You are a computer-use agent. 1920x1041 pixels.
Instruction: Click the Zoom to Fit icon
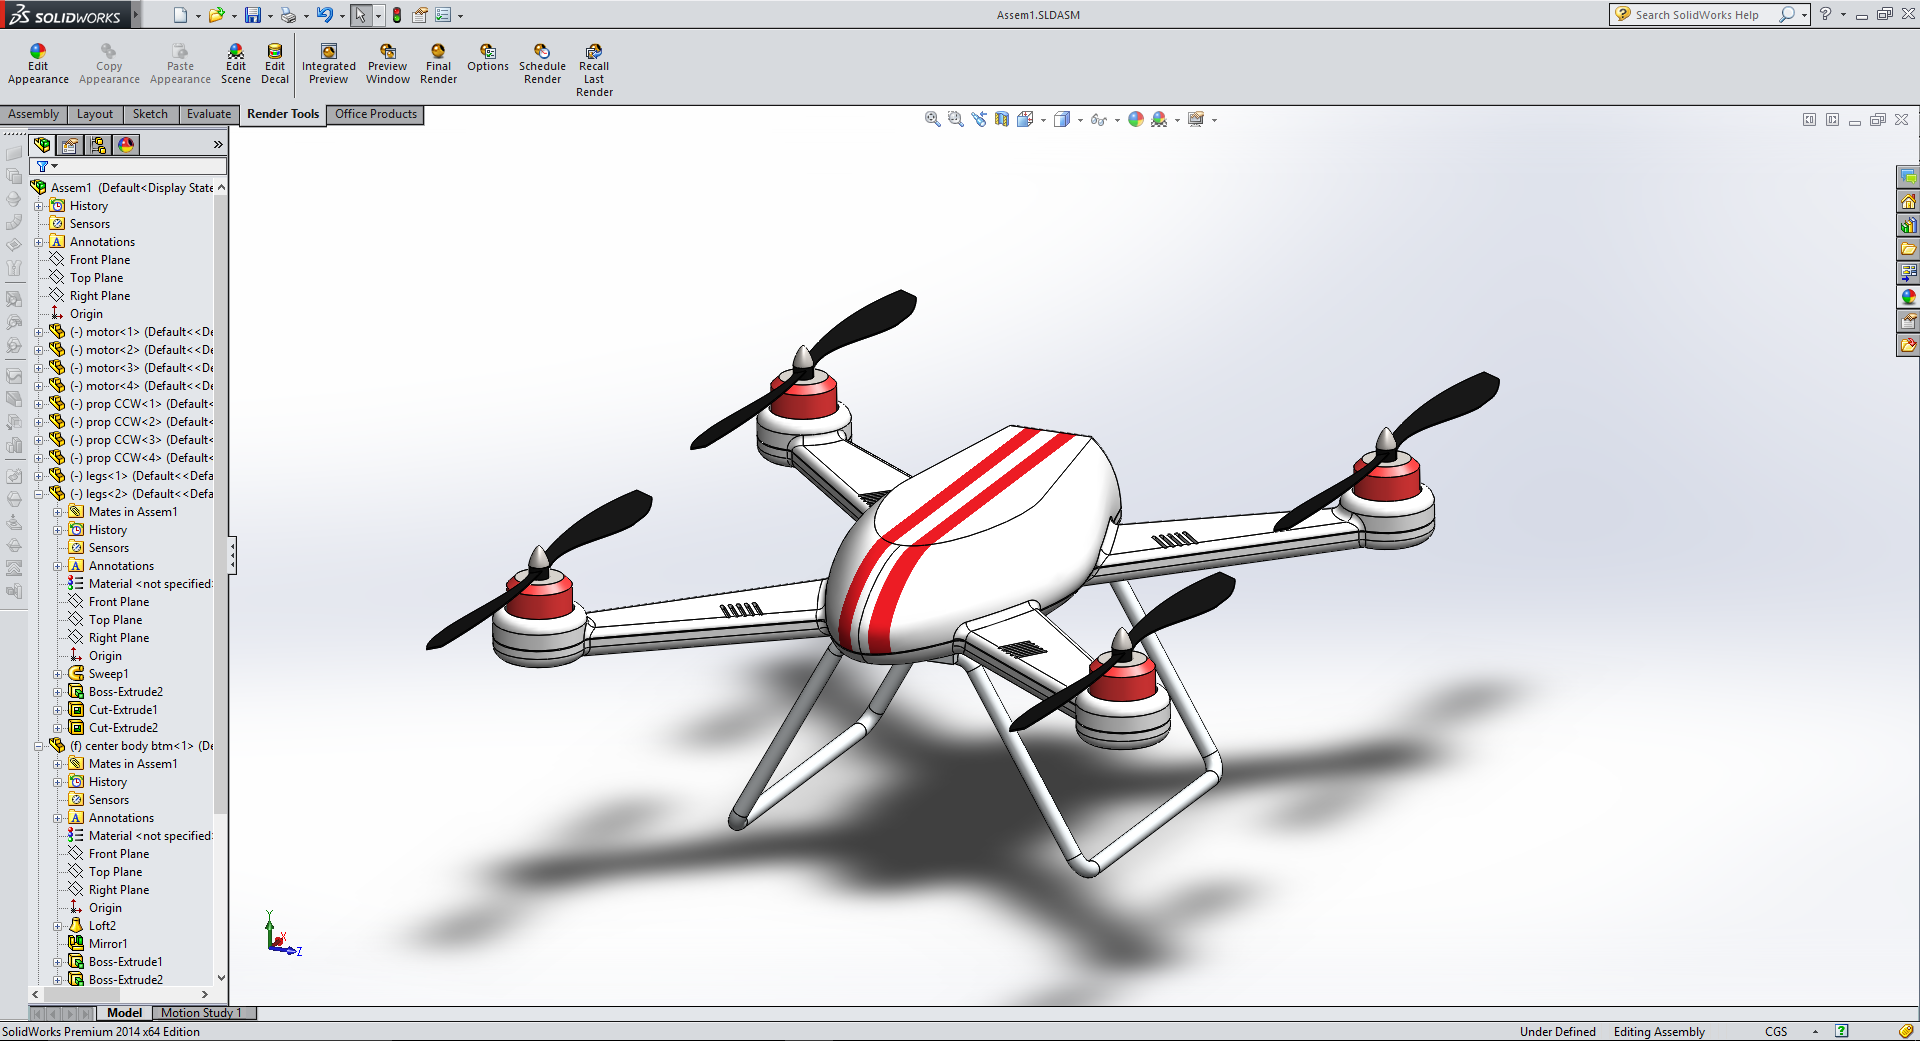[x=932, y=119]
